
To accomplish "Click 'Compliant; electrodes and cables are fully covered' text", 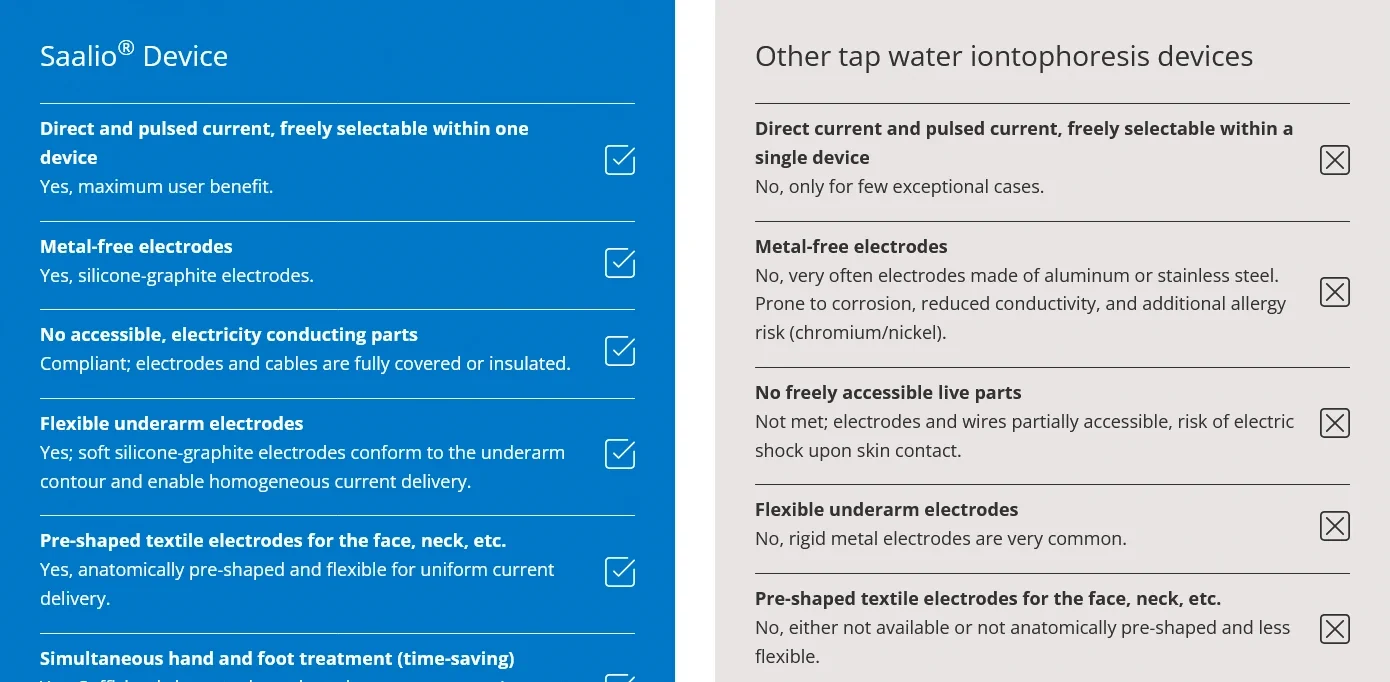I will [305, 363].
